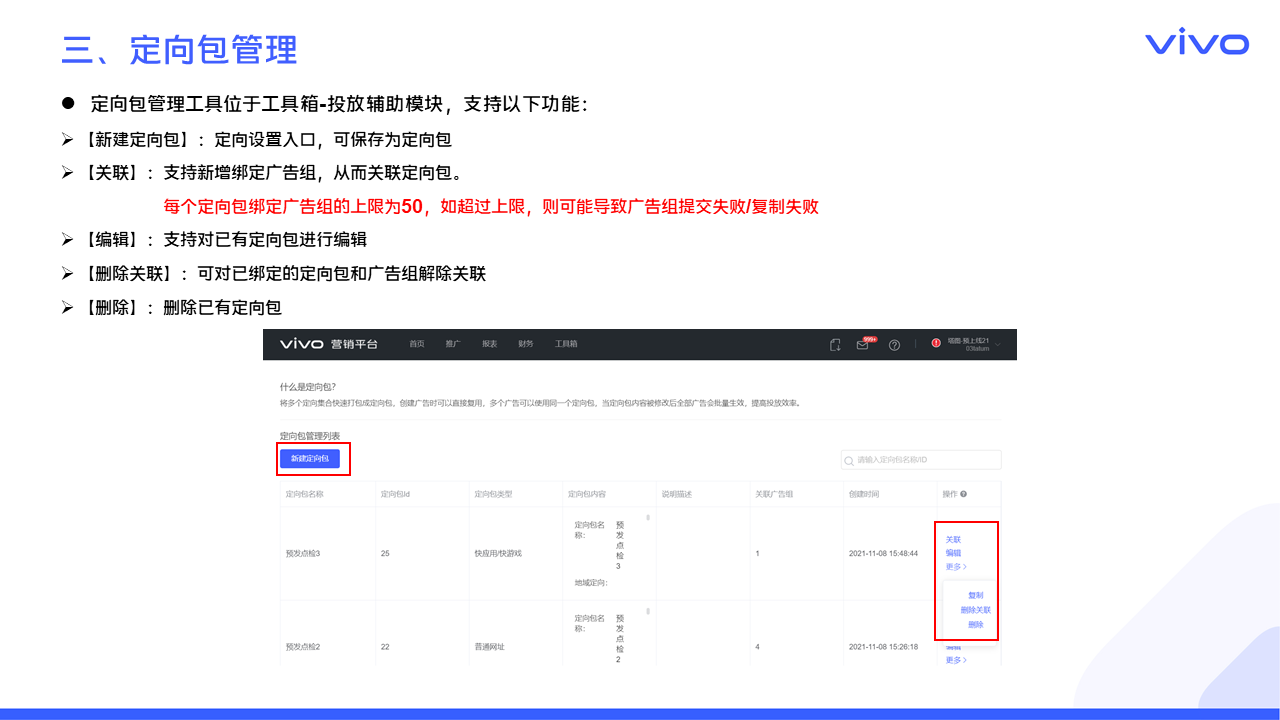Click the vivo 营销平台 logo

[328, 344]
